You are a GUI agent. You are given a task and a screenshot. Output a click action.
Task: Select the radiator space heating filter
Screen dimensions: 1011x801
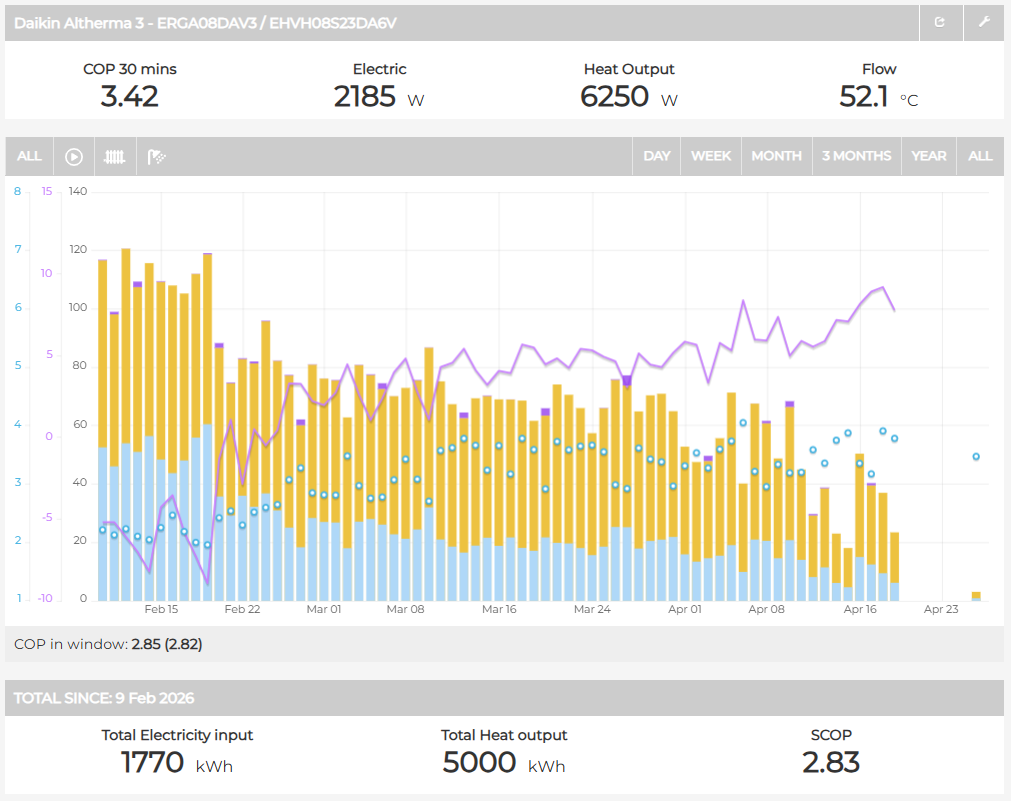tap(116, 156)
